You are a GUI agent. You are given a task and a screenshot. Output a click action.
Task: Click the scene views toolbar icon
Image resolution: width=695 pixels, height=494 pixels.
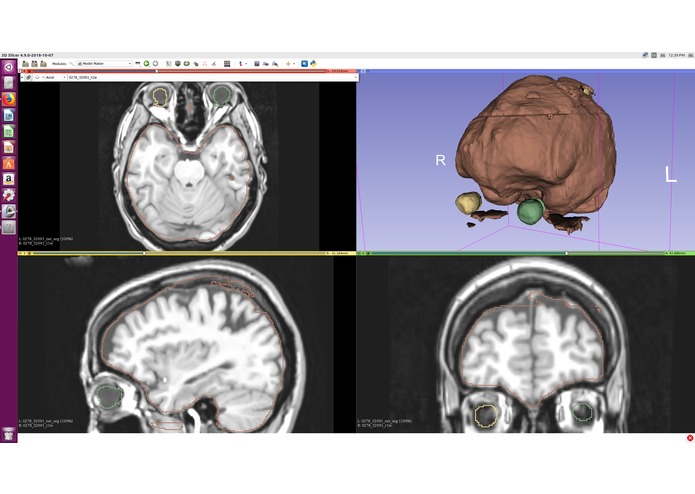pyautogui.click(x=266, y=64)
